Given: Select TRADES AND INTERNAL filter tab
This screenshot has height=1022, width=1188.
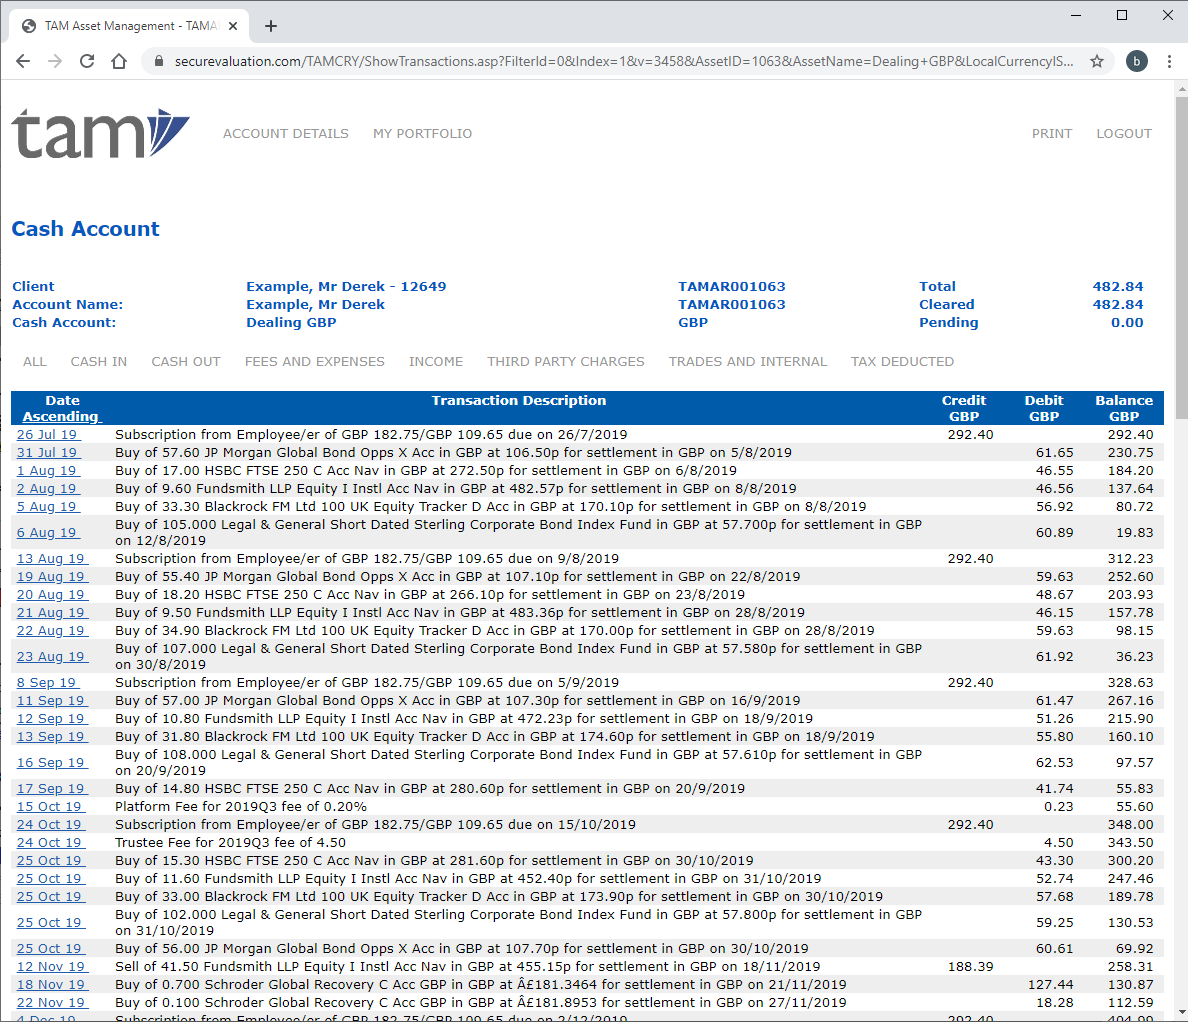Looking at the screenshot, I should [747, 361].
